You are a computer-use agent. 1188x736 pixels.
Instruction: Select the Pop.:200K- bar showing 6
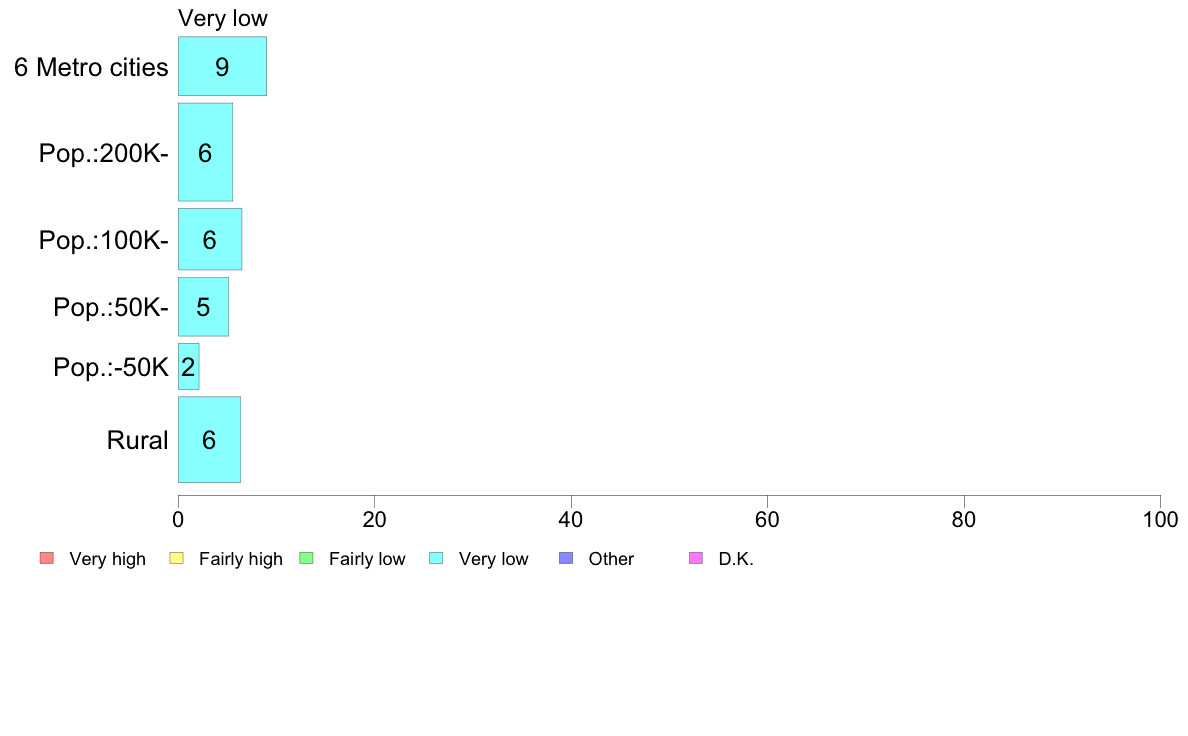click(x=205, y=152)
